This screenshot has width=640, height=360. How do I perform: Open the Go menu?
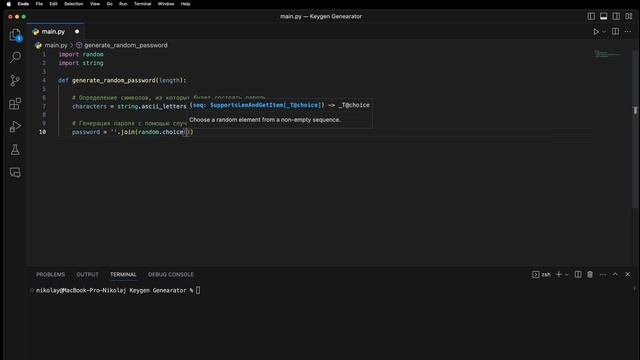(109, 4)
